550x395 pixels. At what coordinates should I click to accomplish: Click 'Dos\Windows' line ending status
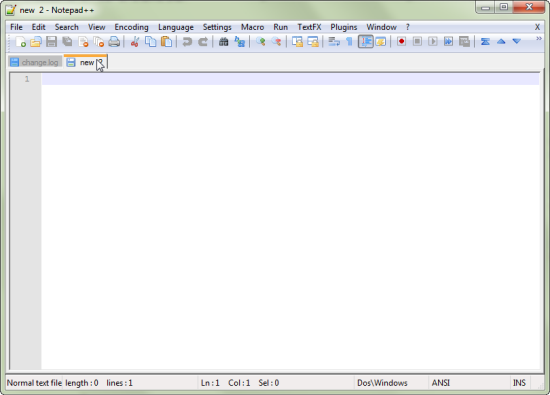pyautogui.click(x=382, y=383)
